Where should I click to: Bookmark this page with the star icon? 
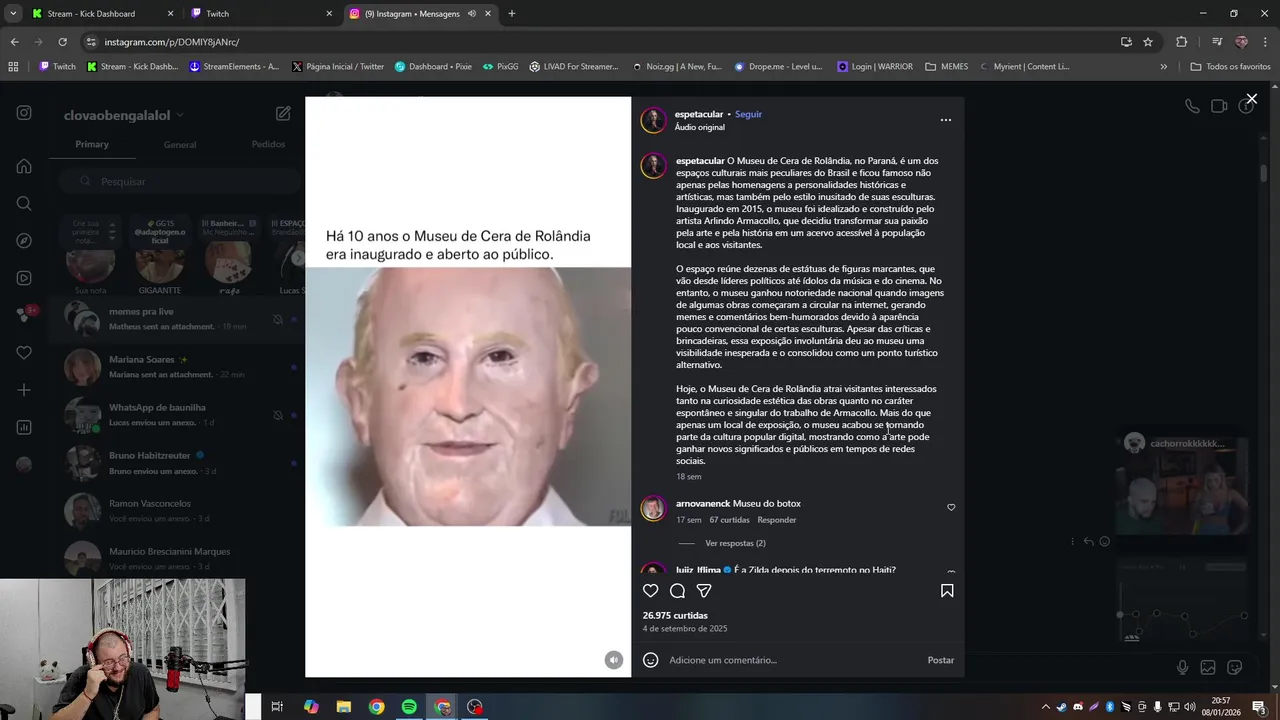(x=1148, y=42)
